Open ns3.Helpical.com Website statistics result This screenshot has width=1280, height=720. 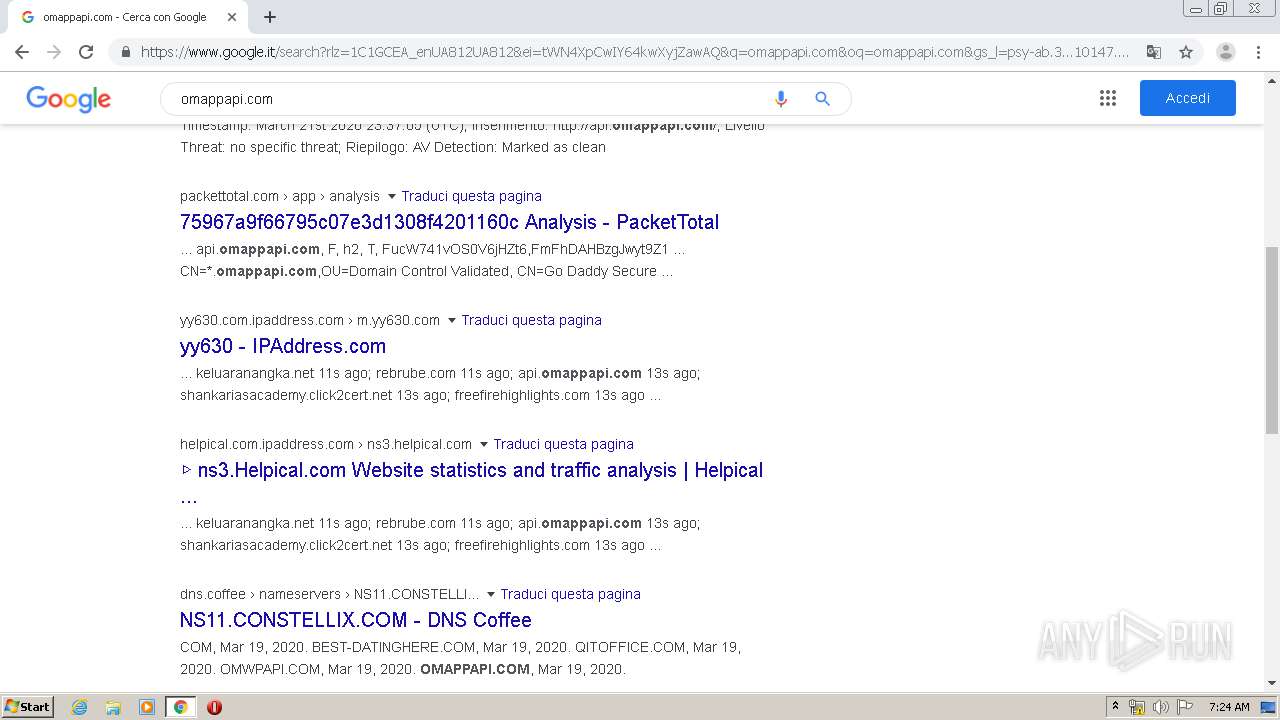click(x=471, y=470)
